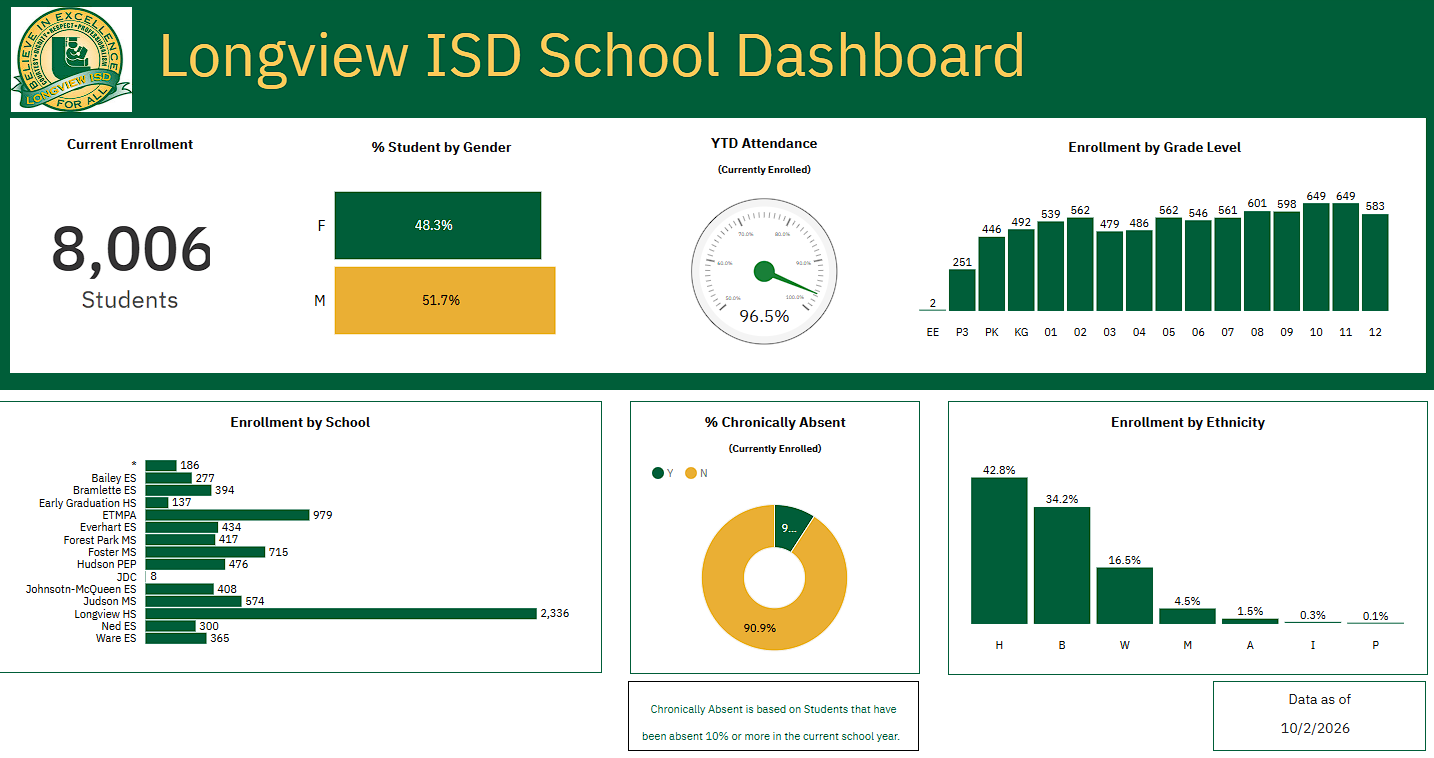Click the YTD attendance gauge dial
Viewport: 1434px width, 758px height.
[764, 270]
